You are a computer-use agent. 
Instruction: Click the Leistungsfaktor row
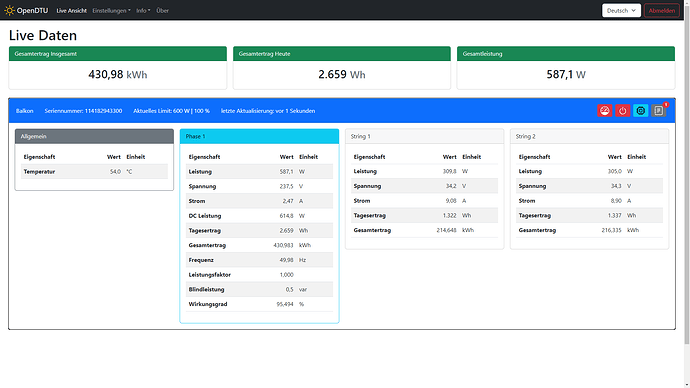(x=259, y=275)
